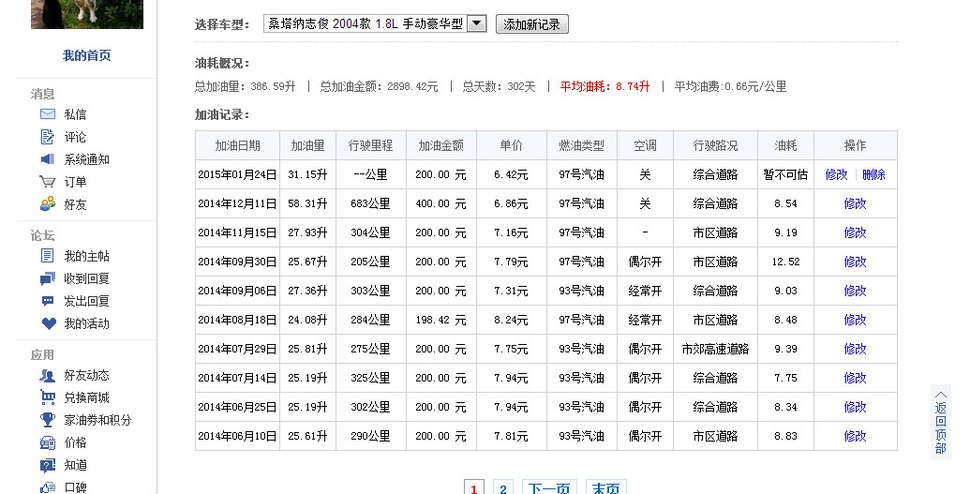The image size is (970, 494).
Task: Open 系统通知 speaker icon
Action: (47, 159)
